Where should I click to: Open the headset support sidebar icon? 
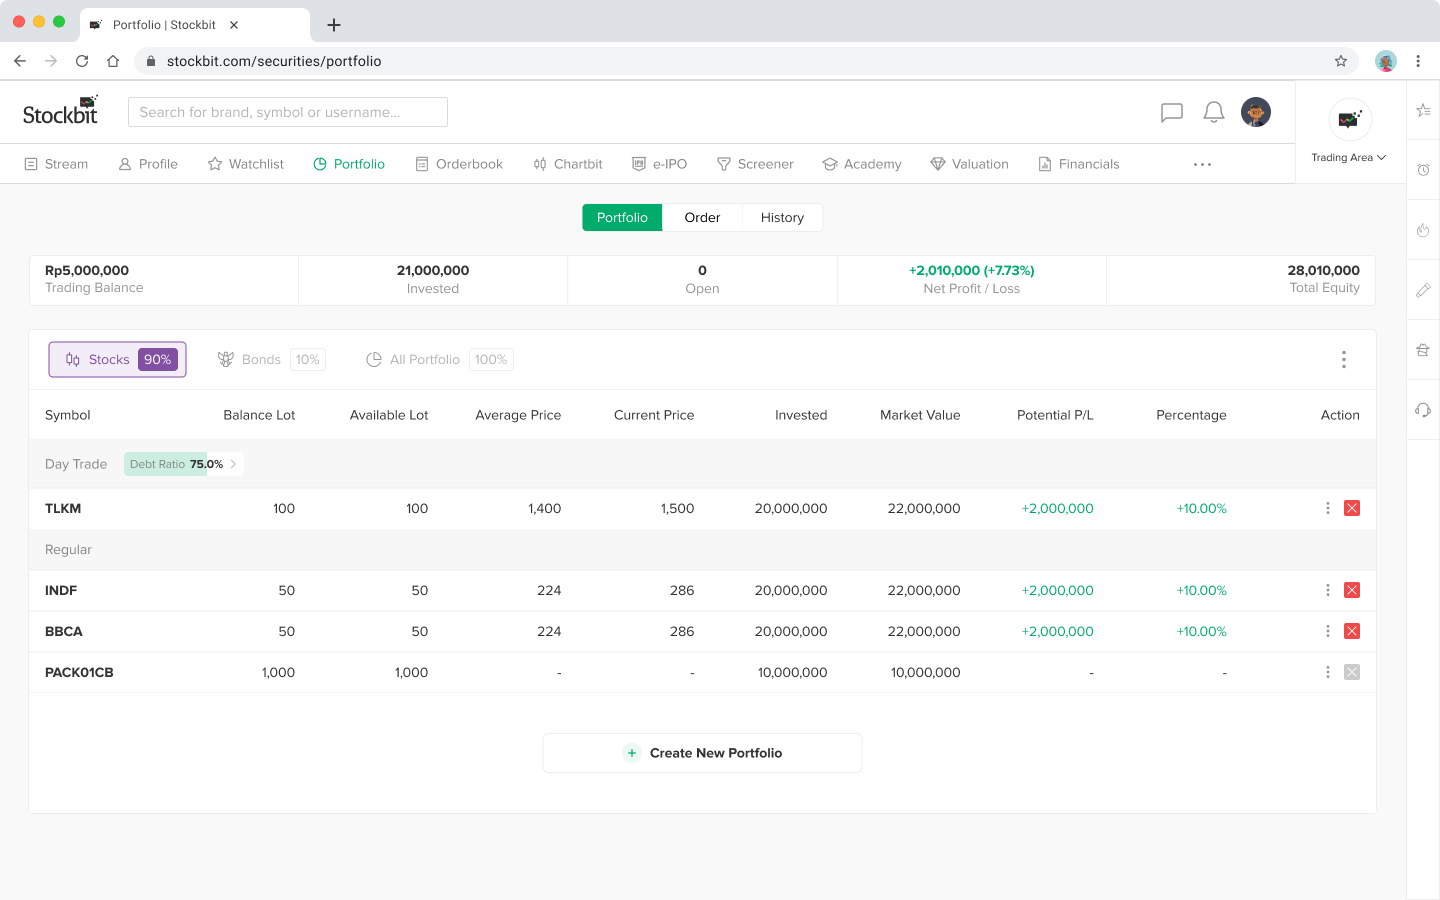point(1423,410)
